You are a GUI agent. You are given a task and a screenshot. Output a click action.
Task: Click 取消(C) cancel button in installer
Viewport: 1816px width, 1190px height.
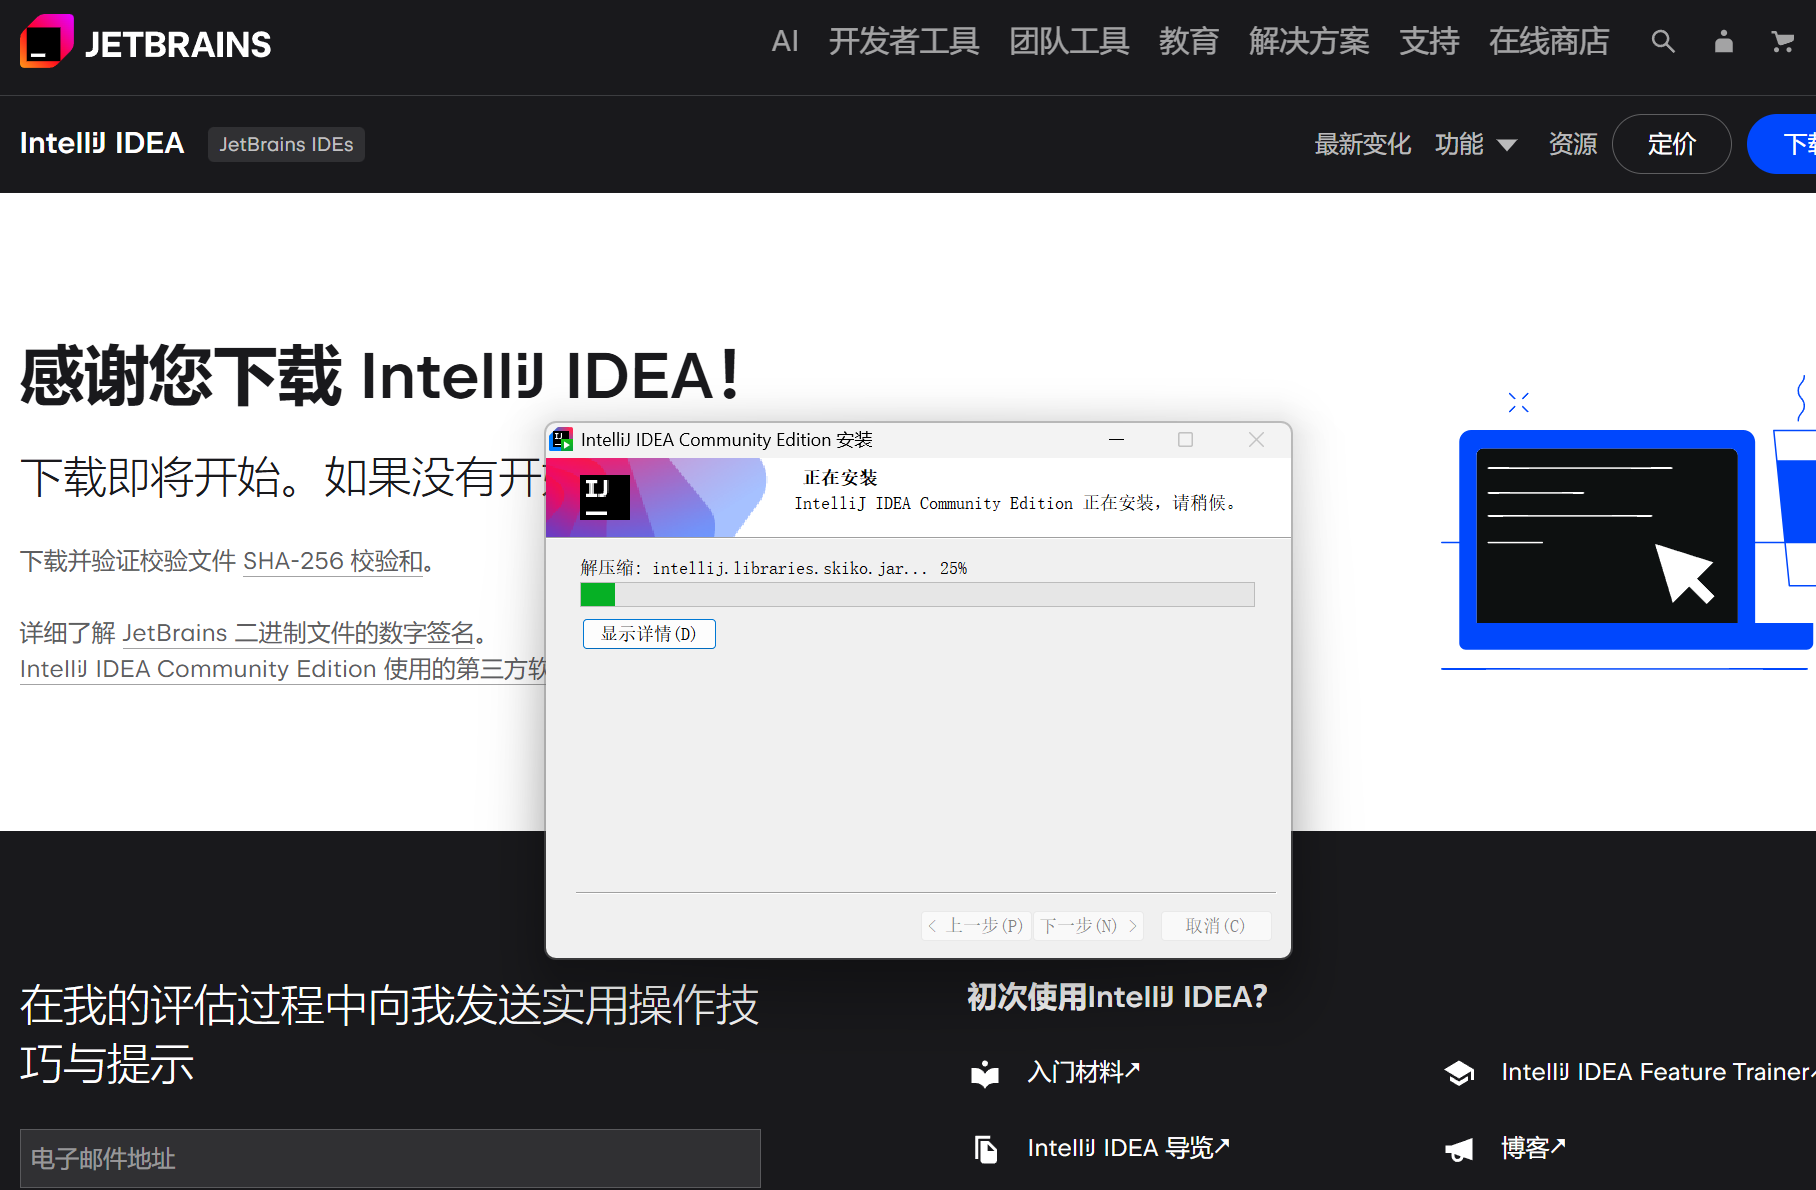click(x=1216, y=926)
